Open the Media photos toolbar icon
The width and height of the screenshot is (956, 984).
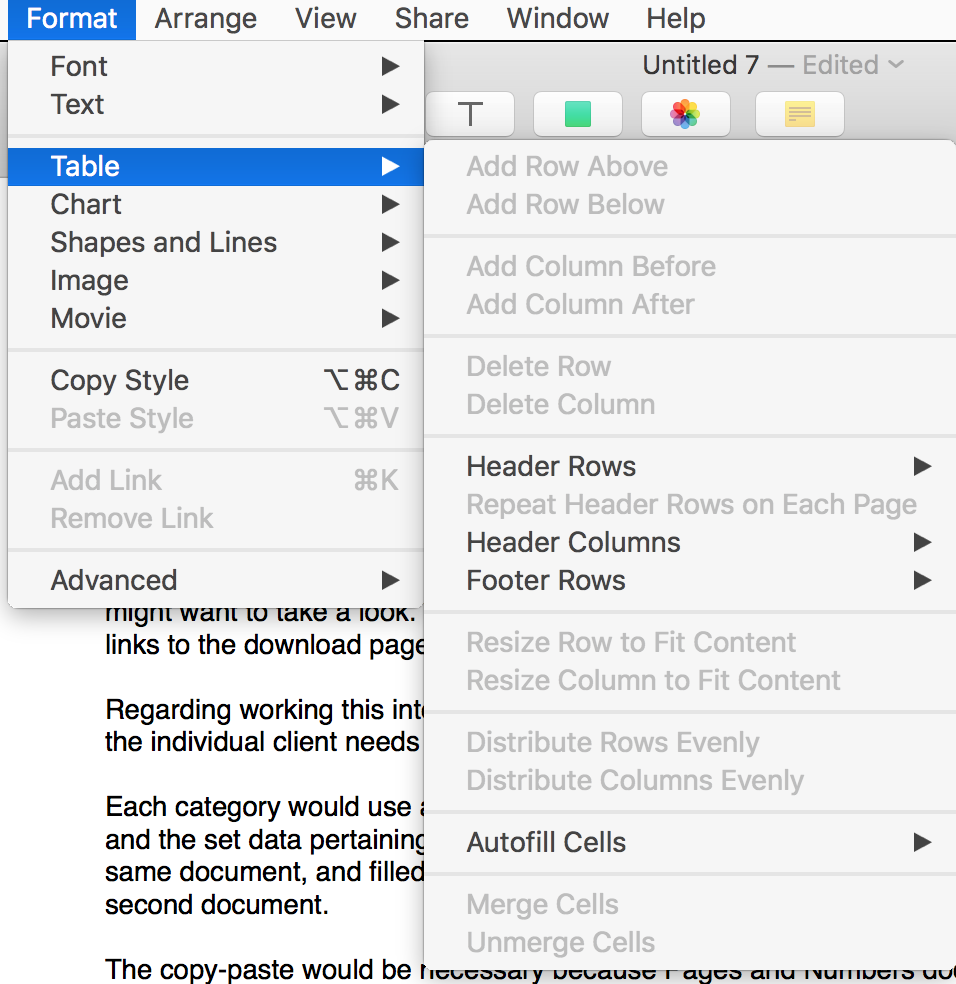click(685, 115)
